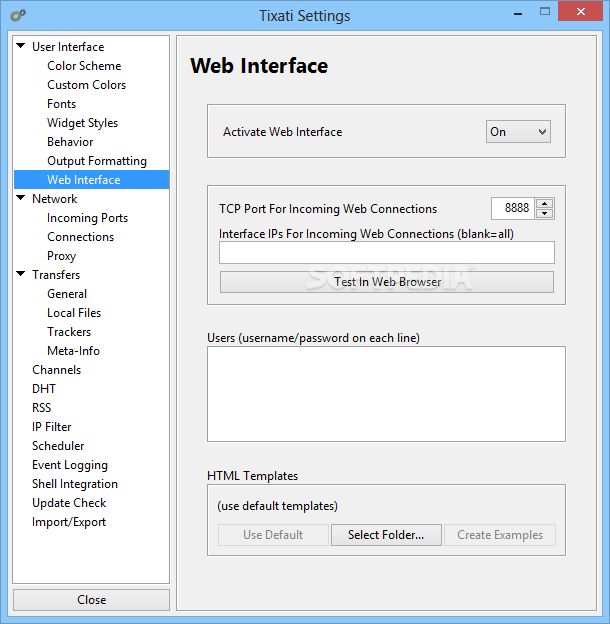Maximize the Tixati Settings window
Viewport: 610px width, 624px height.
545,12
